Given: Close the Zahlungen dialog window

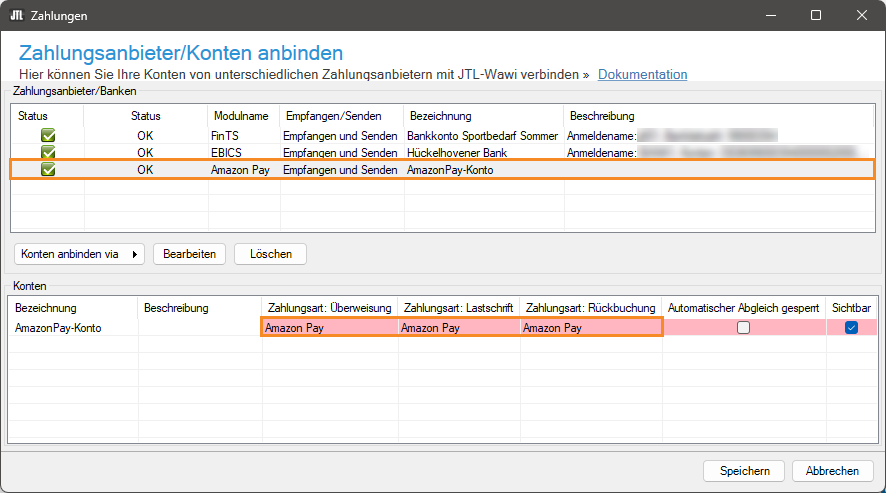Looking at the screenshot, I should pyautogui.click(x=862, y=16).
